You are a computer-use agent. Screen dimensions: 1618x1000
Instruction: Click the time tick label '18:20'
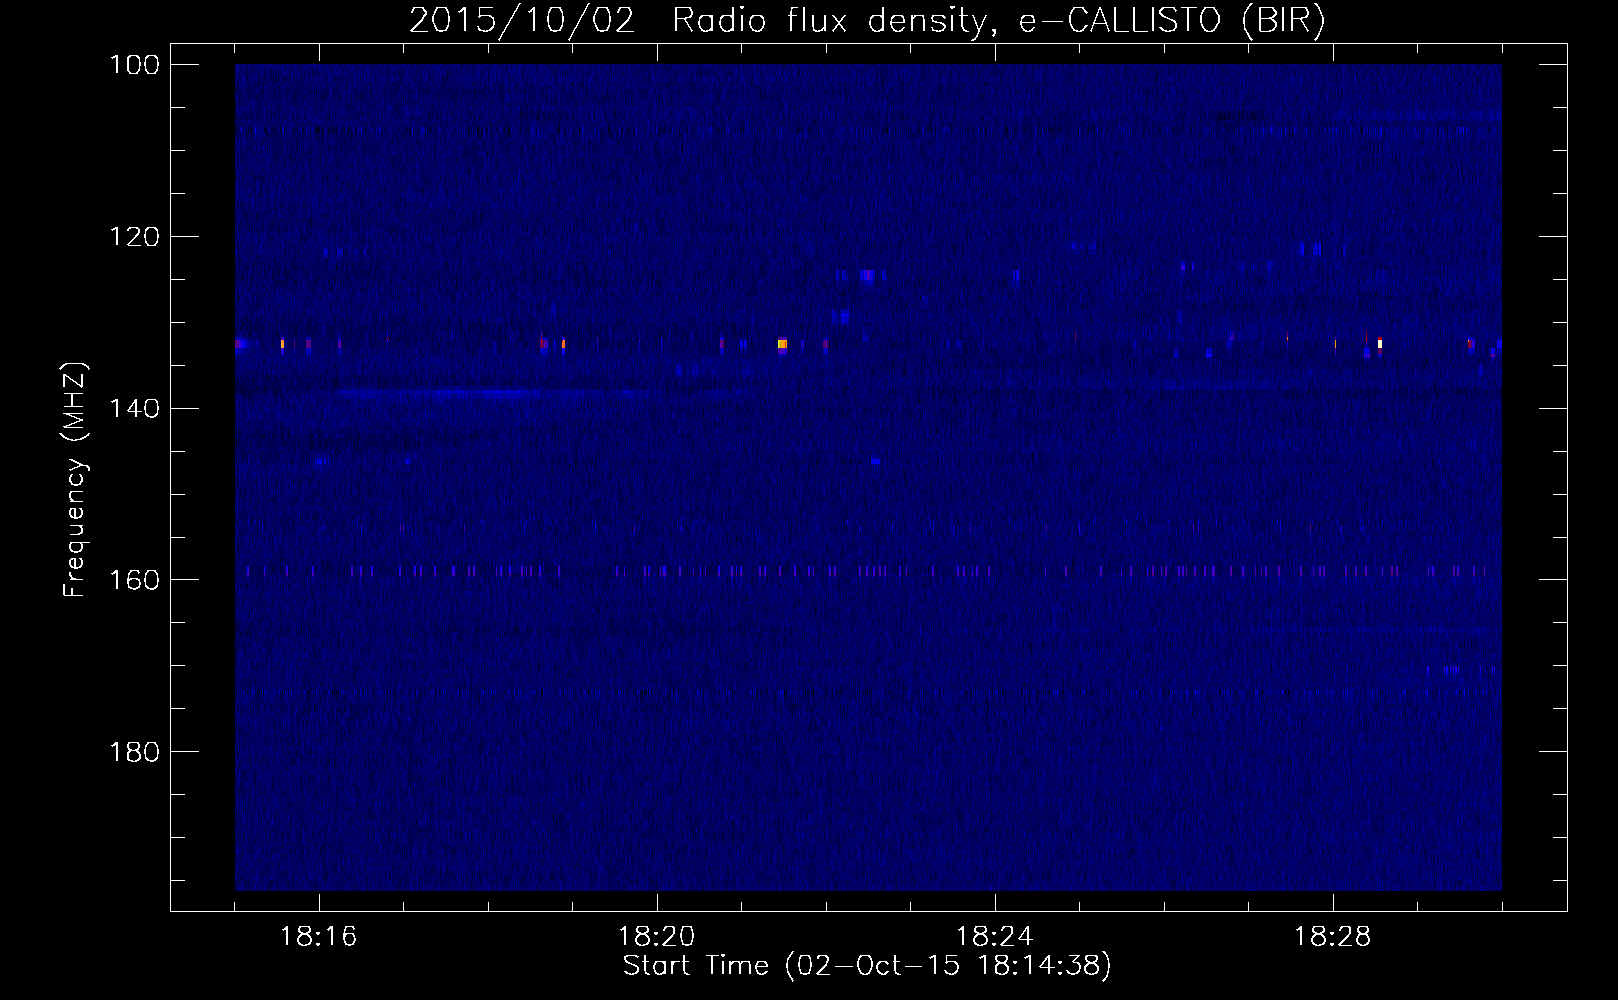(x=657, y=937)
